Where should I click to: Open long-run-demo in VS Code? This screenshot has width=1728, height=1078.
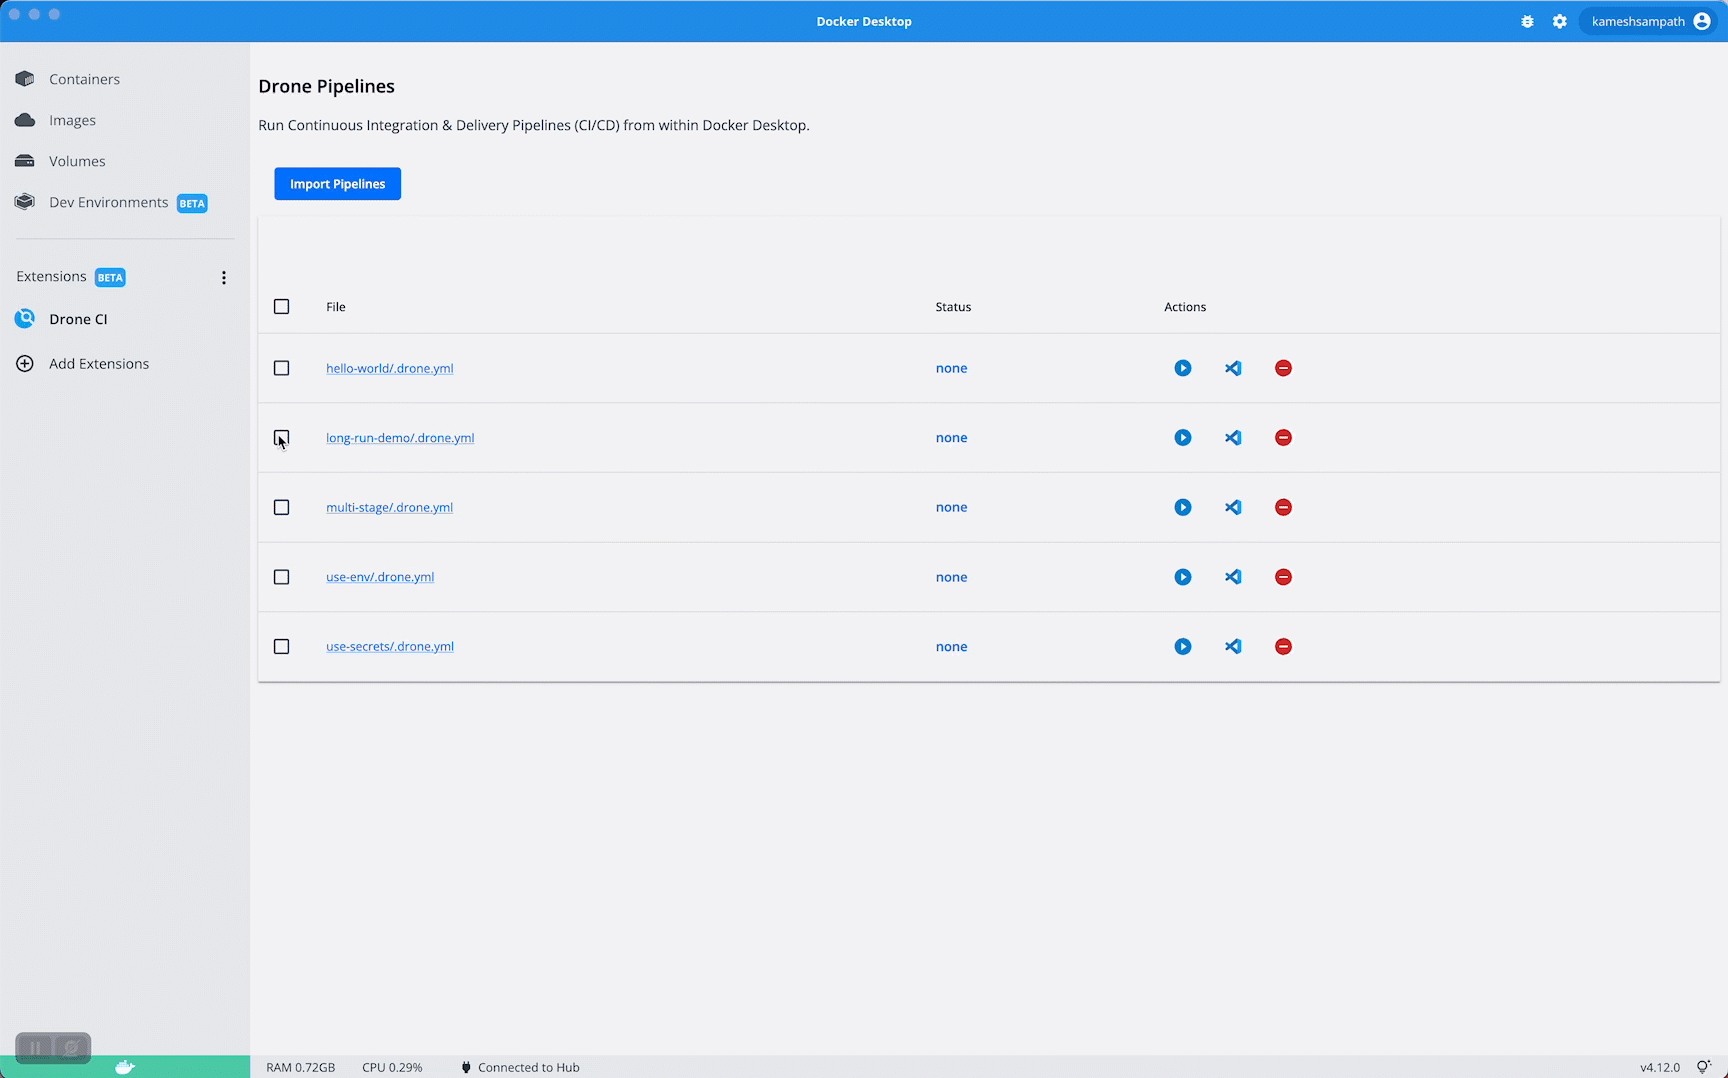pyautogui.click(x=1233, y=438)
